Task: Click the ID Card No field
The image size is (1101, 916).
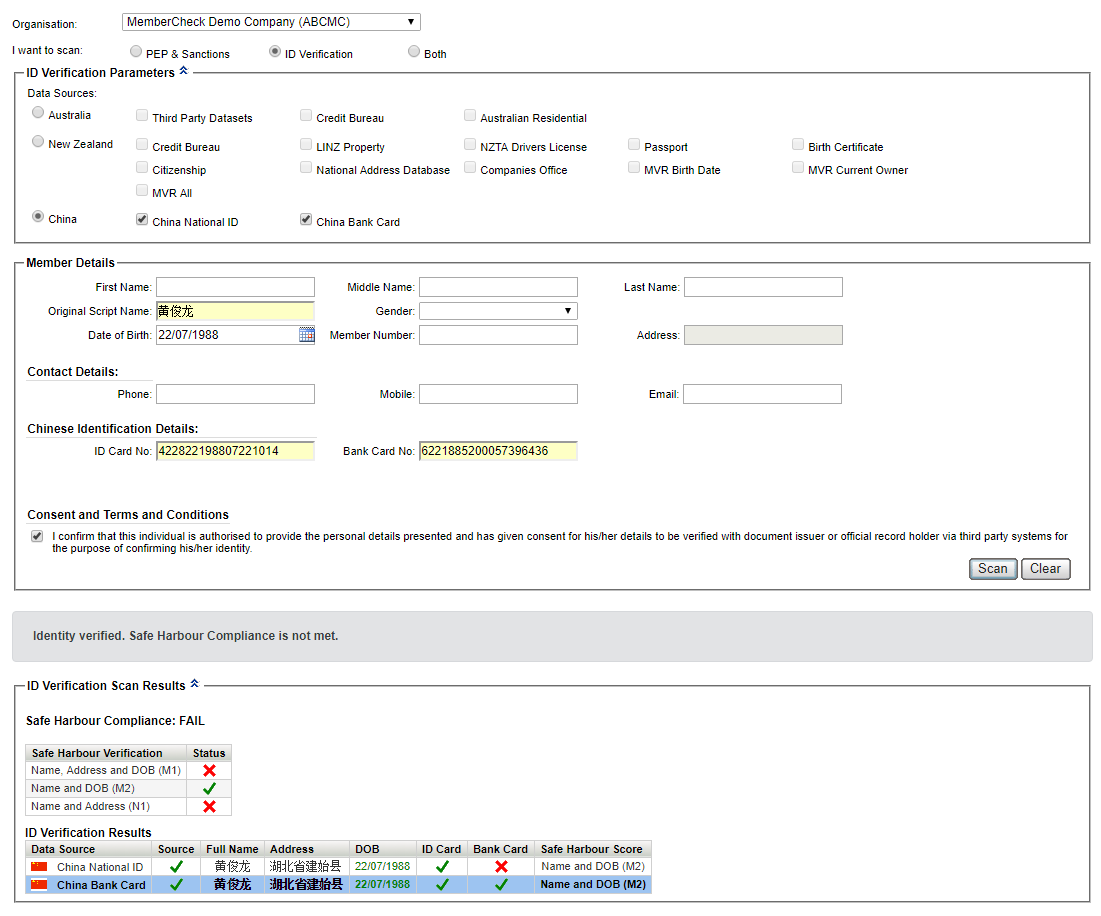Action: (x=235, y=451)
